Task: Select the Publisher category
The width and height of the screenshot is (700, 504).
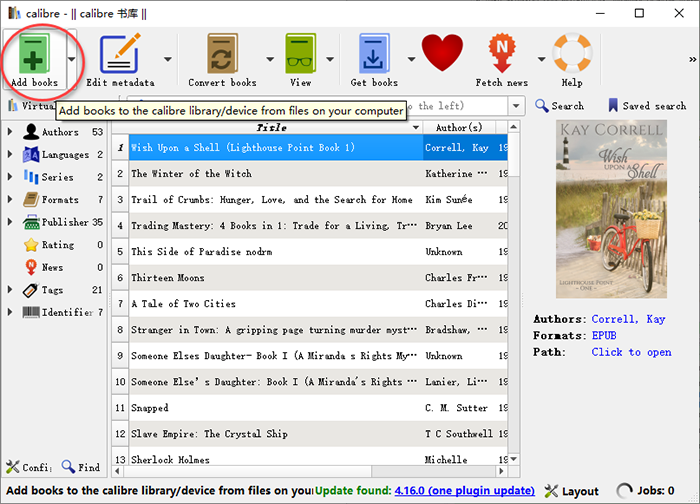Action: 65,222
